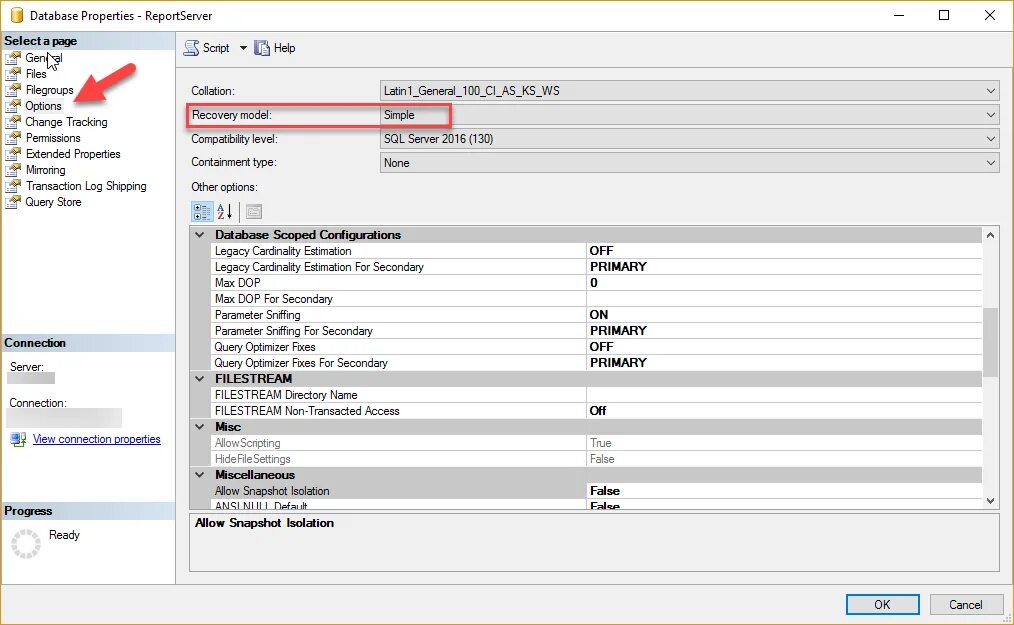Maximize the Database Properties window
1014x625 pixels.
(944, 15)
